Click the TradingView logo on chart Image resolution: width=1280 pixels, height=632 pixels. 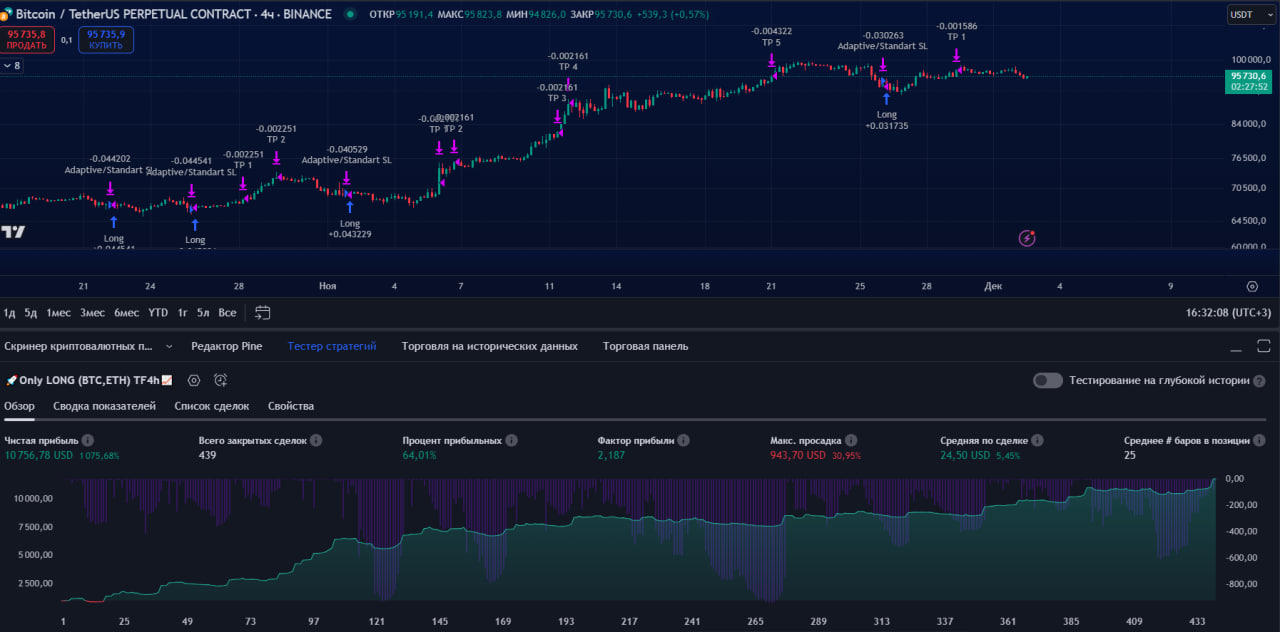click(13, 232)
